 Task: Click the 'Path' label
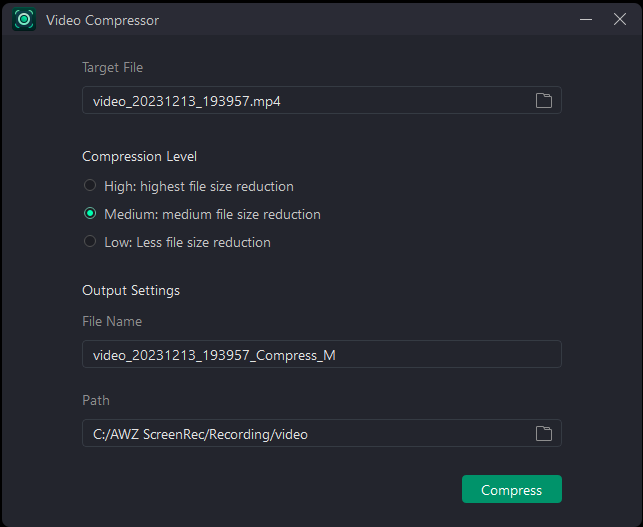(x=96, y=400)
